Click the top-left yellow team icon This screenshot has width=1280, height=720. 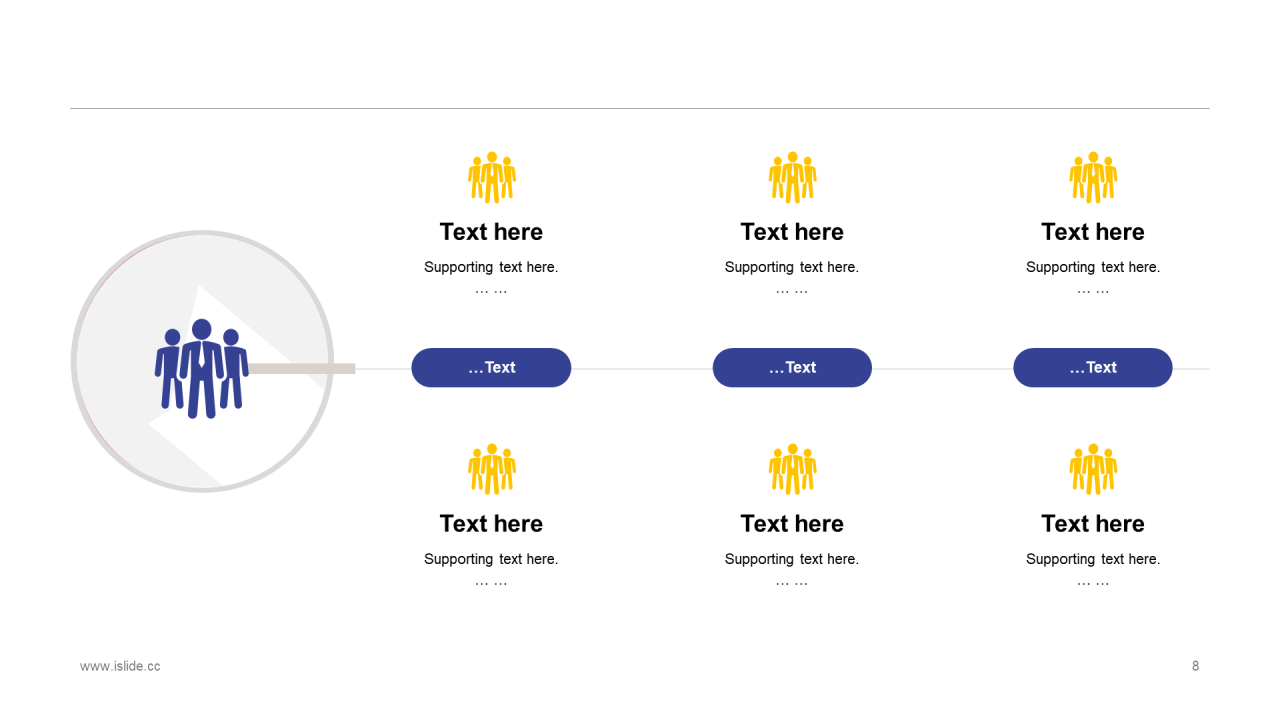pyautogui.click(x=492, y=178)
